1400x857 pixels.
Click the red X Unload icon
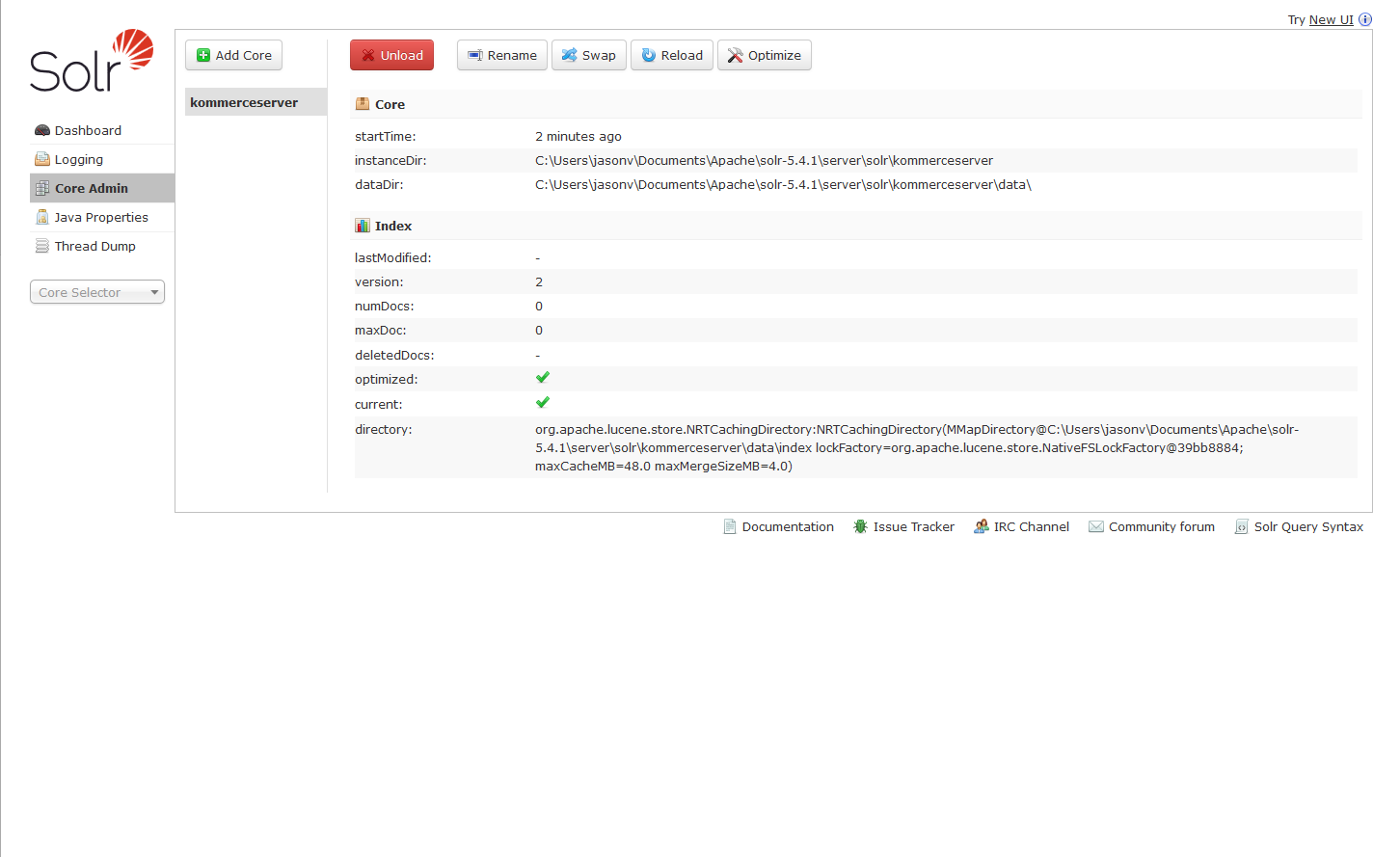pos(368,56)
